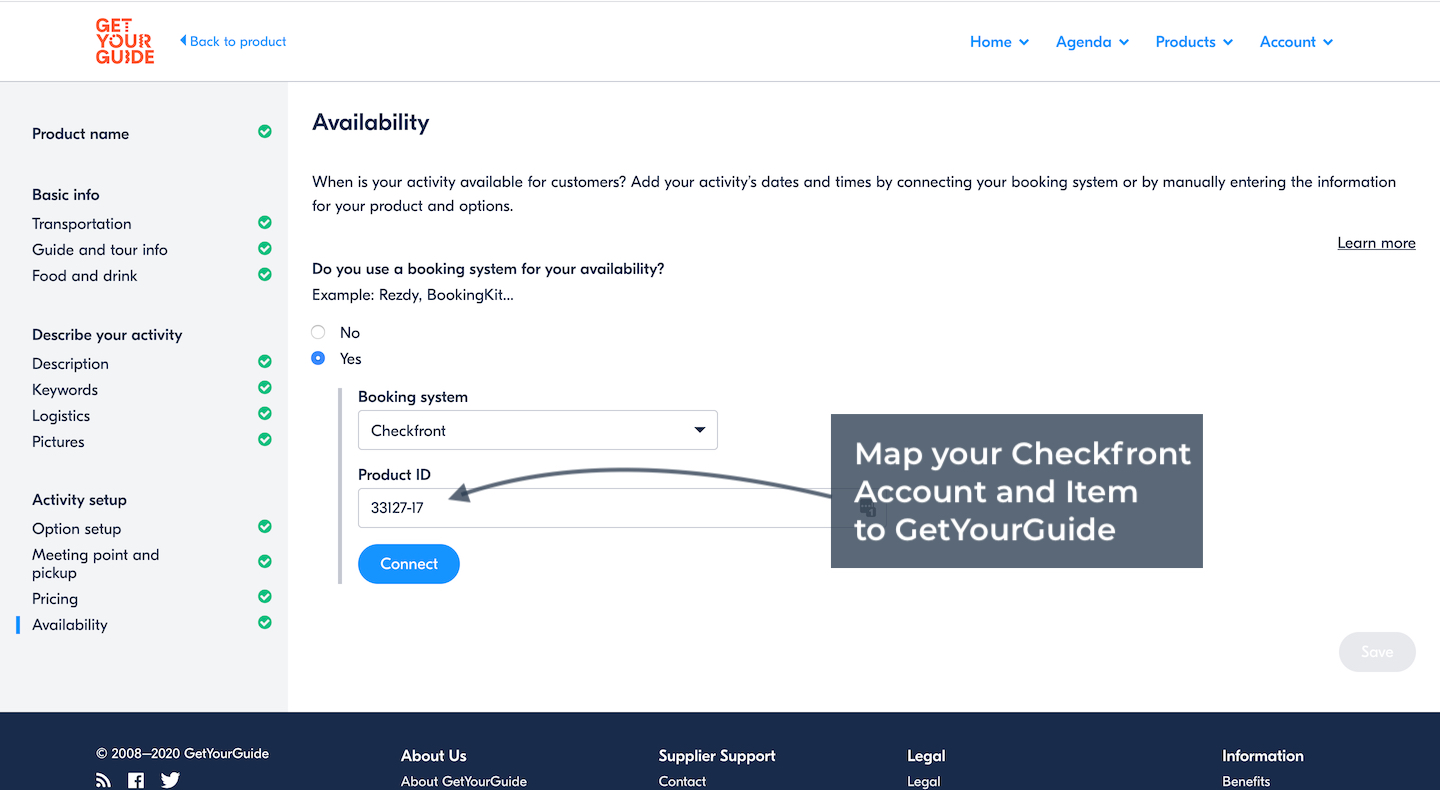Viewport: 1440px width, 790px height.
Task: Click green checkmark beside Guide and tour info
Action: (265, 248)
